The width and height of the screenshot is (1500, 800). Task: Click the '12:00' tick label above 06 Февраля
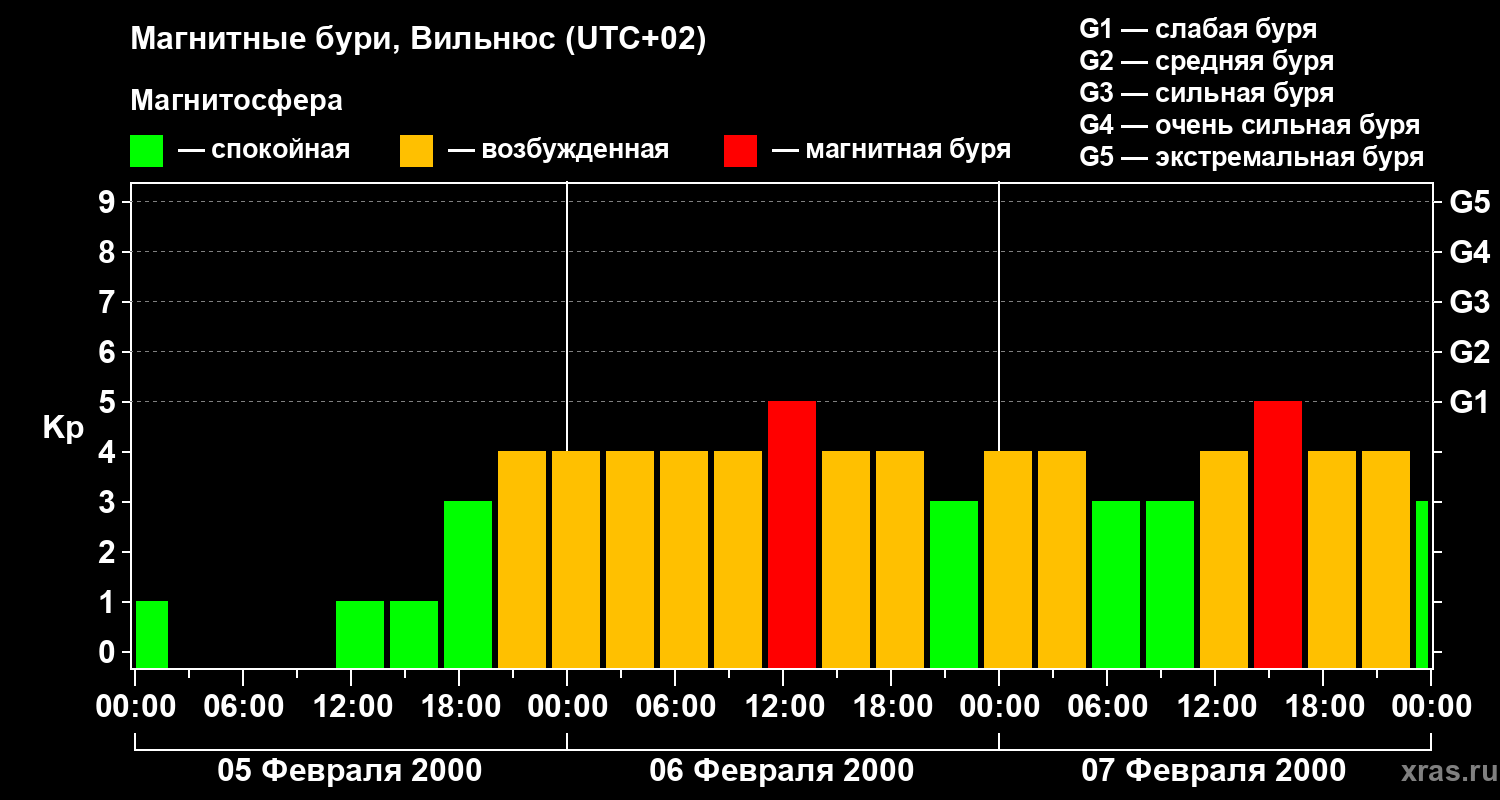pos(783,707)
